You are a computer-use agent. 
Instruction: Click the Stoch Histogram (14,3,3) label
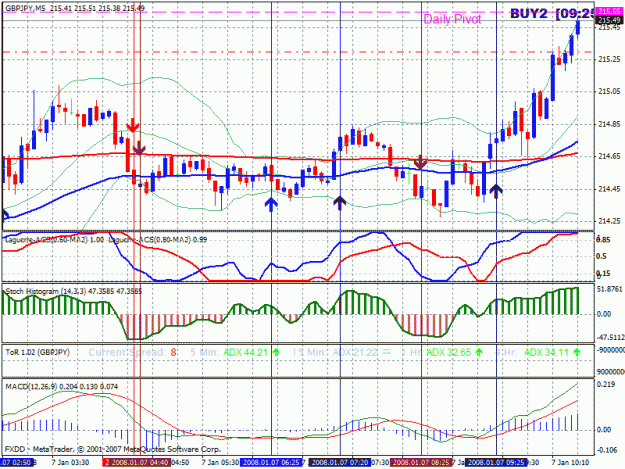click(74, 291)
